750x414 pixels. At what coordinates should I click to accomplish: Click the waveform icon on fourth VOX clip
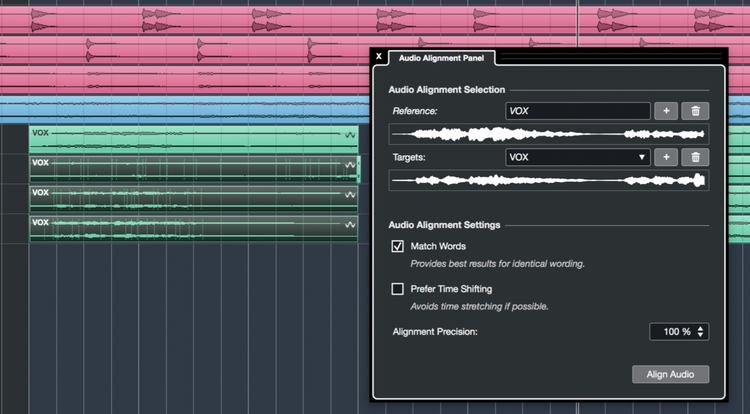tap(350, 225)
